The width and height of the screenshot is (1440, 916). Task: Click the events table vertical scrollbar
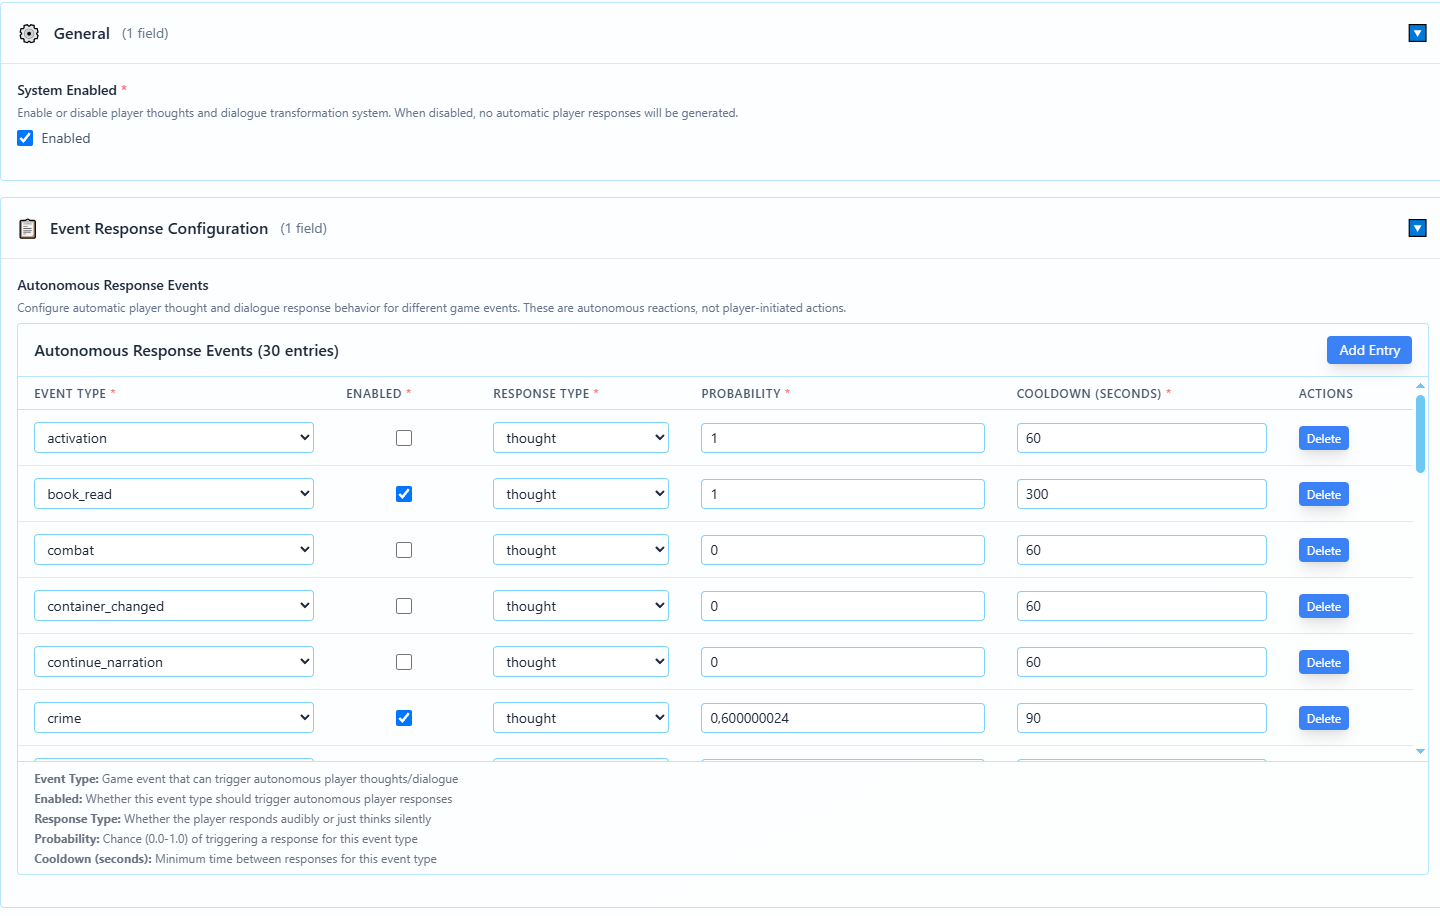(x=1420, y=434)
